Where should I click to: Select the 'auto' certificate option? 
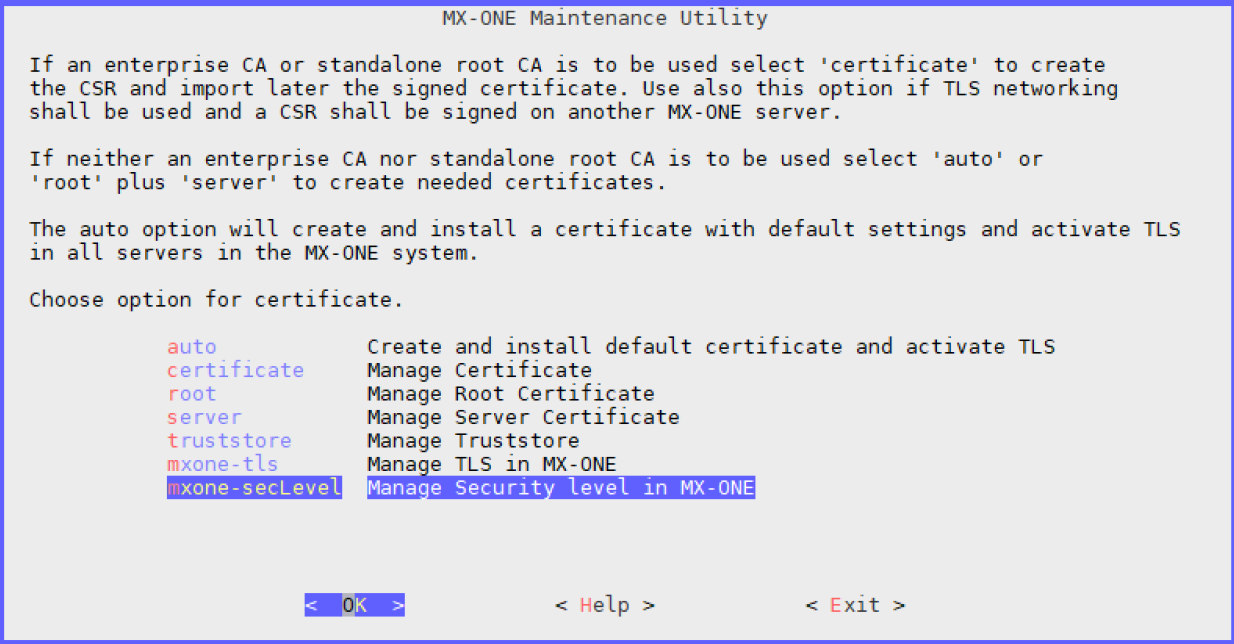tap(191, 347)
